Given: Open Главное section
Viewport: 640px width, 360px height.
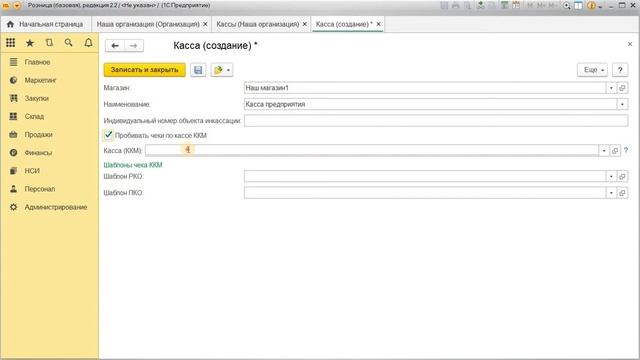Looking at the screenshot, I should [49, 62].
